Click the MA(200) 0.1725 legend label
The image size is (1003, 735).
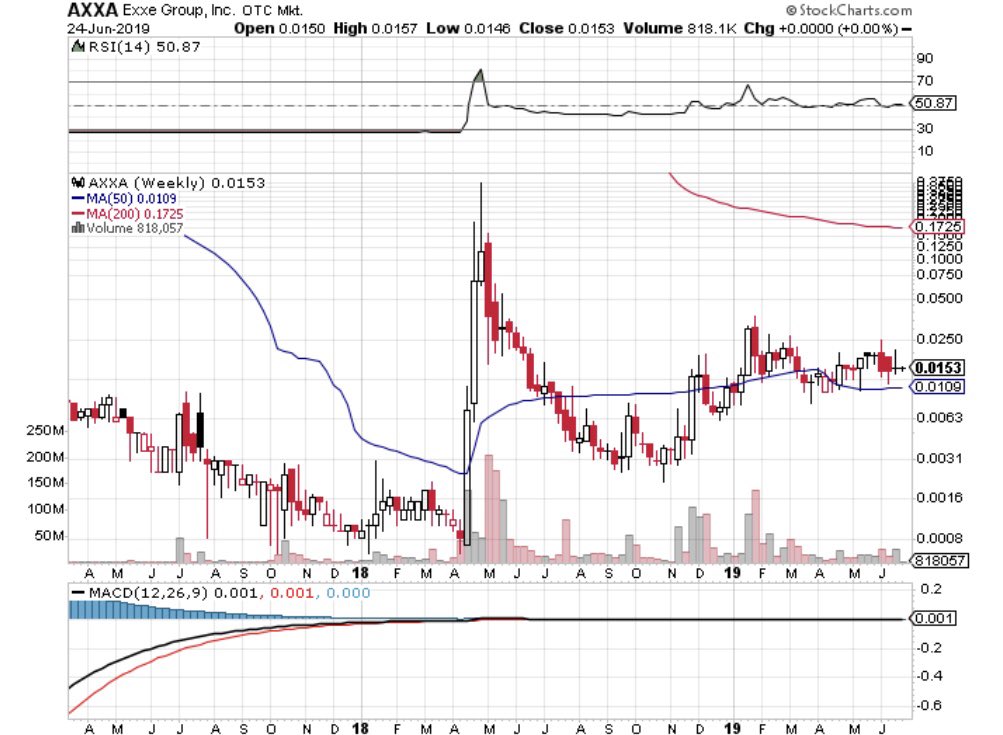pos(134,214)
